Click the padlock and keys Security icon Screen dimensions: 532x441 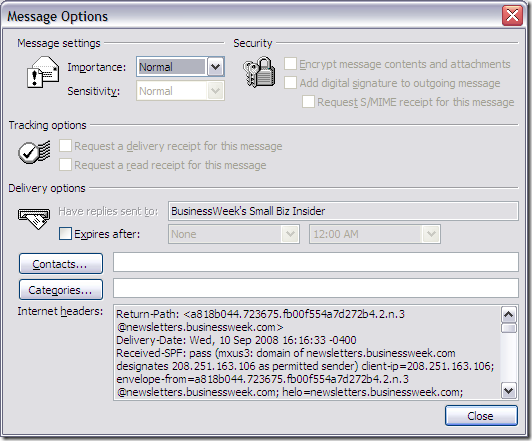coord(259,72)
